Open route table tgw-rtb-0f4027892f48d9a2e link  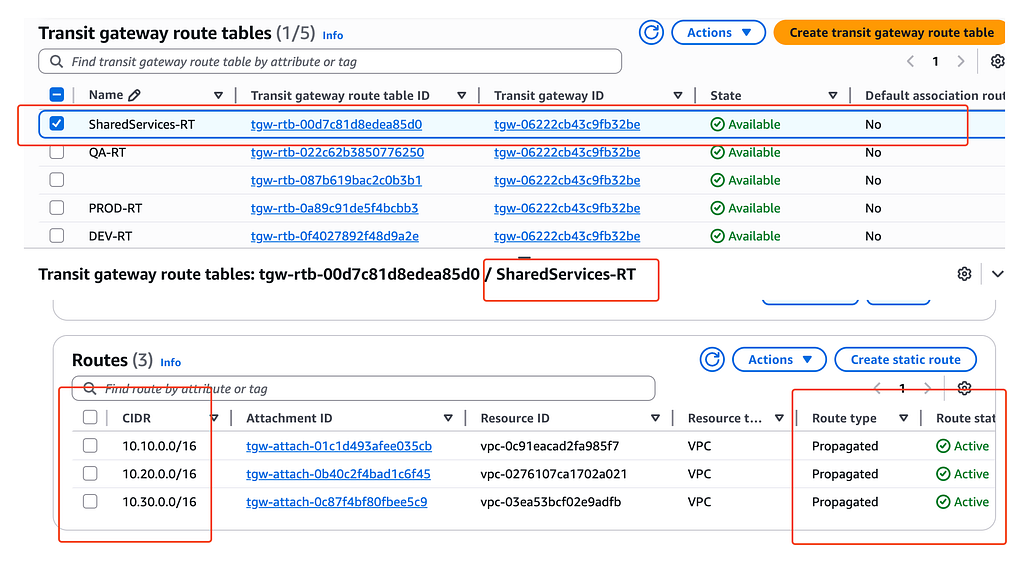coord(334,236)
